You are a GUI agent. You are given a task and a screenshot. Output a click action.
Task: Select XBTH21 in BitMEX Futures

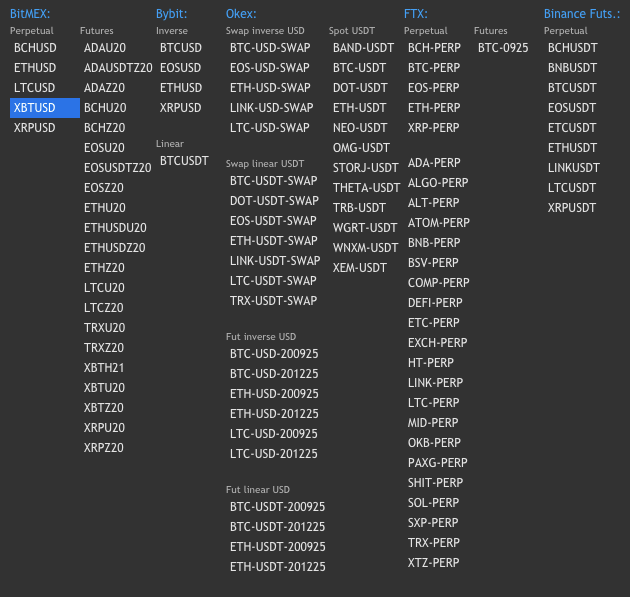pos(104,368)
